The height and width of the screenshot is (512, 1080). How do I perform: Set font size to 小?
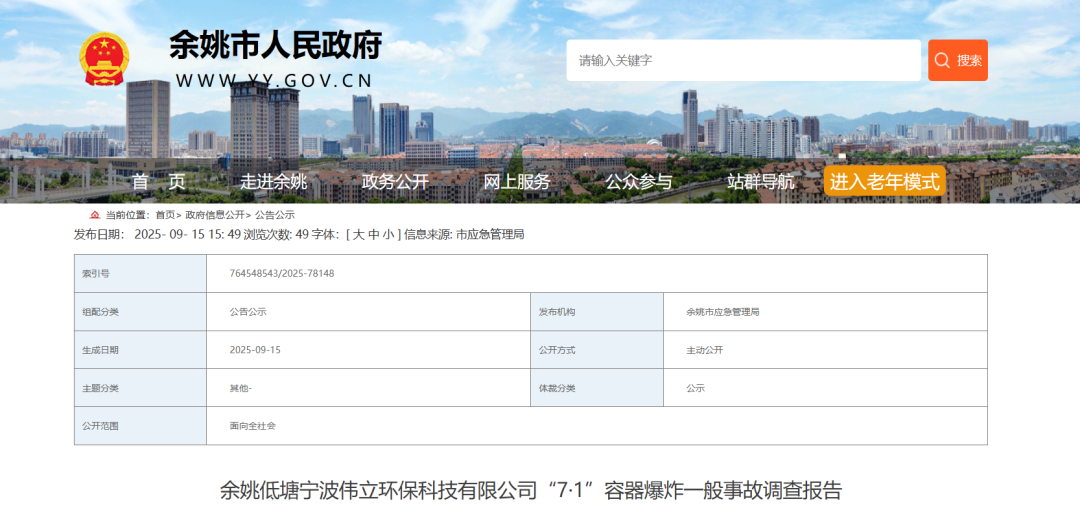(388, 235)
